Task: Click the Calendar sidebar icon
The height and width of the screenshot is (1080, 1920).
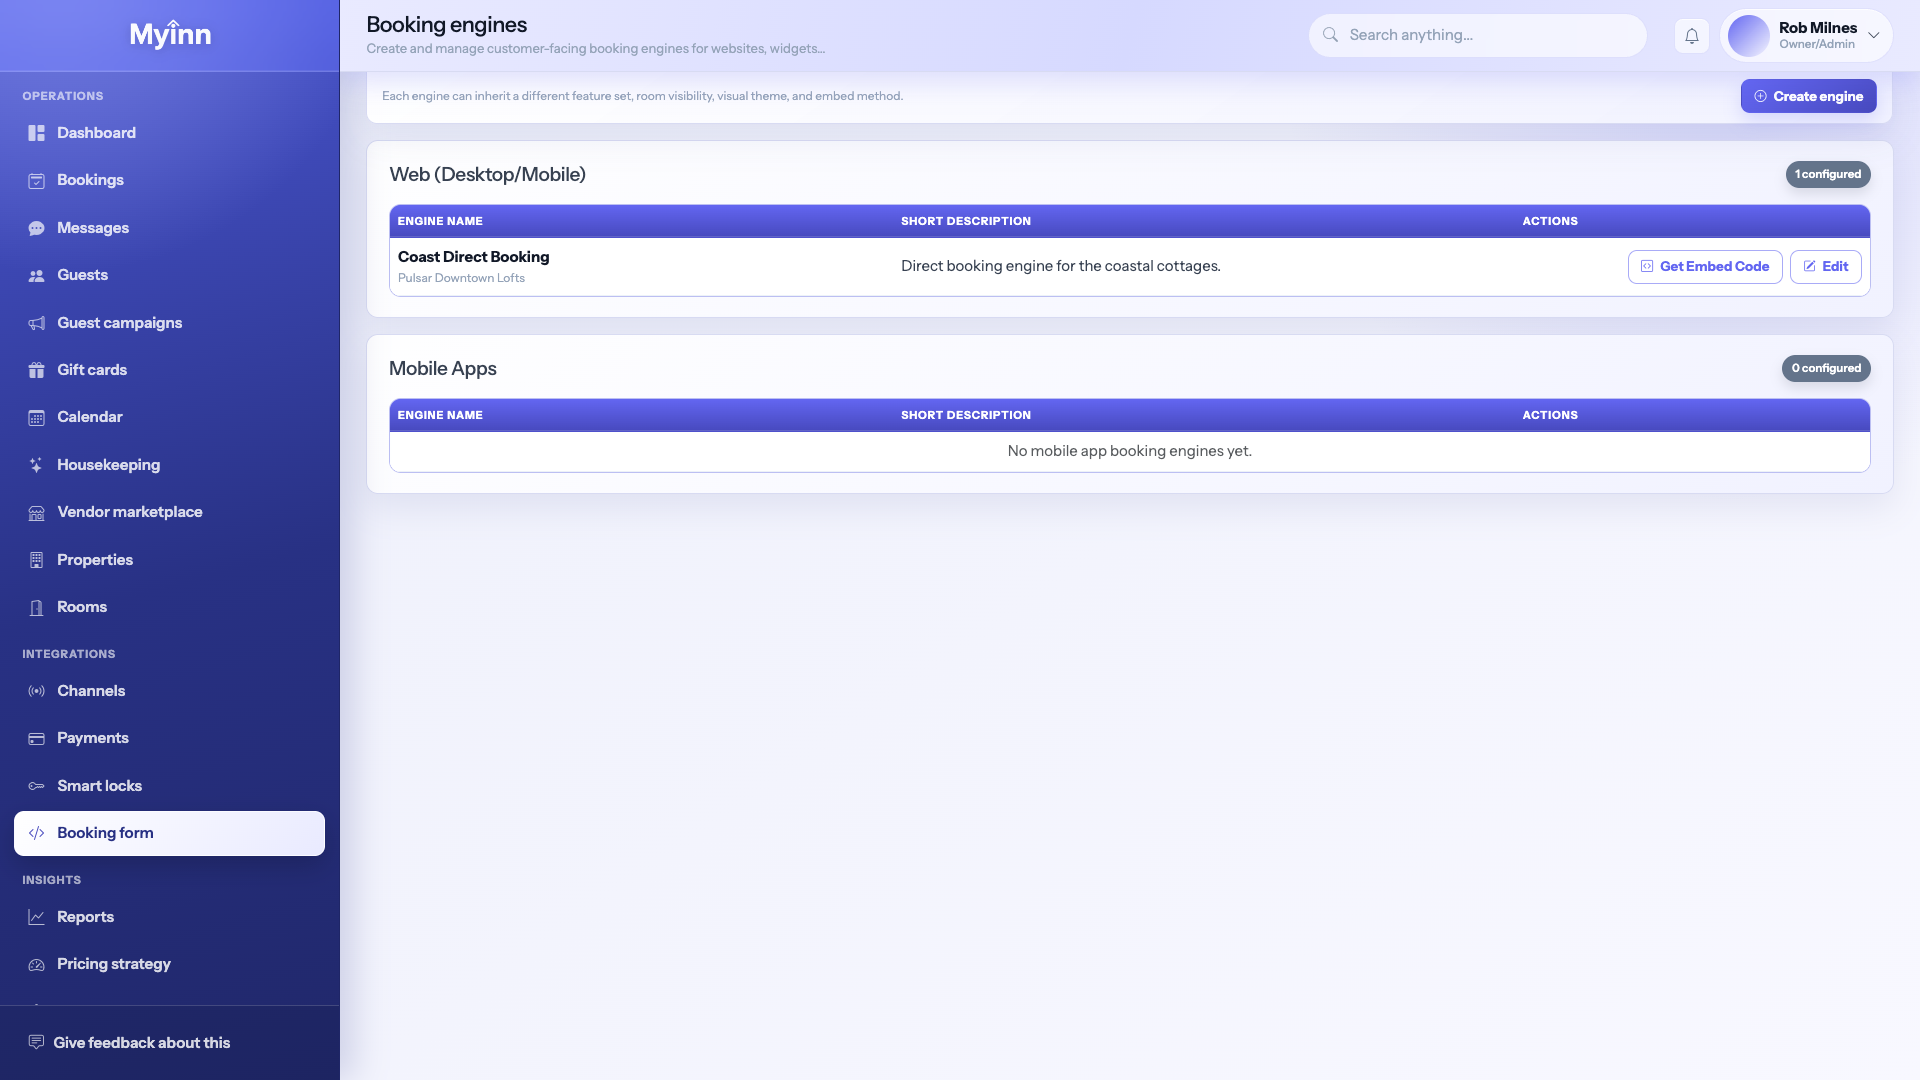Action: 36,418
